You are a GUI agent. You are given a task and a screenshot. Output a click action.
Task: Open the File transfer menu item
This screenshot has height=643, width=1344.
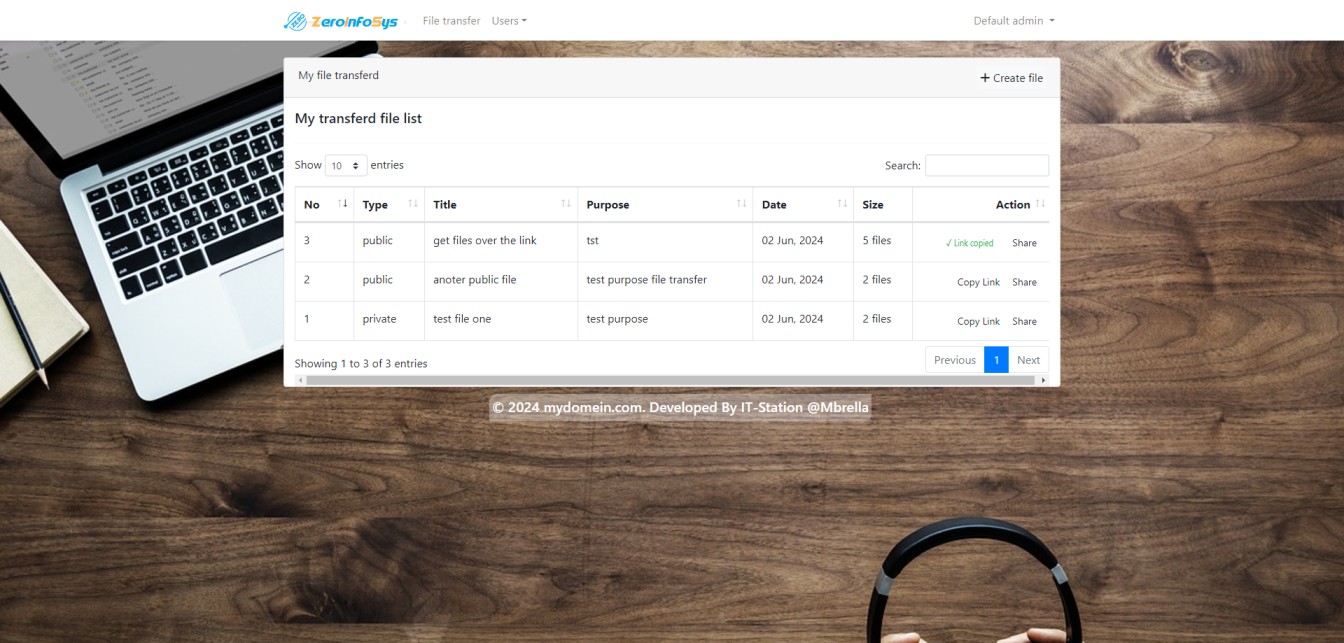click(451, 21)
